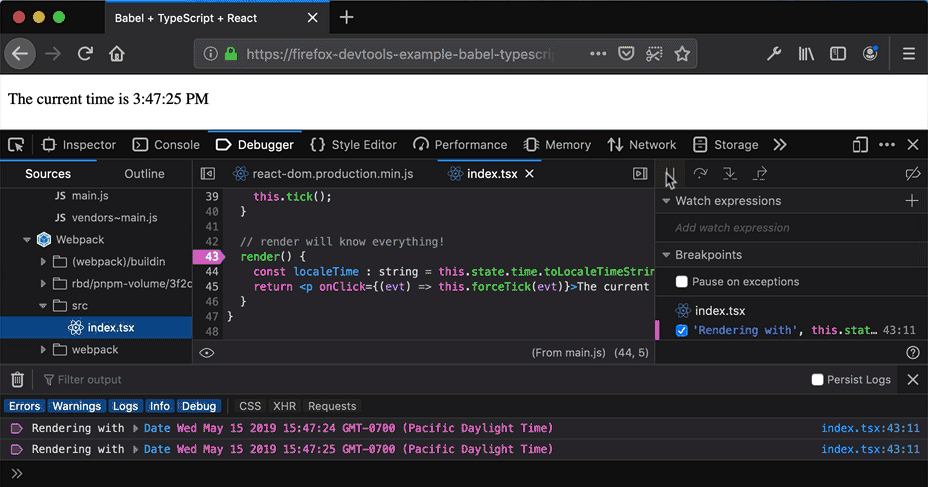Open the debugger shortcuts help icon
Image resolution: width=928 pixels, height=487 pixels.
coord(913,353)
